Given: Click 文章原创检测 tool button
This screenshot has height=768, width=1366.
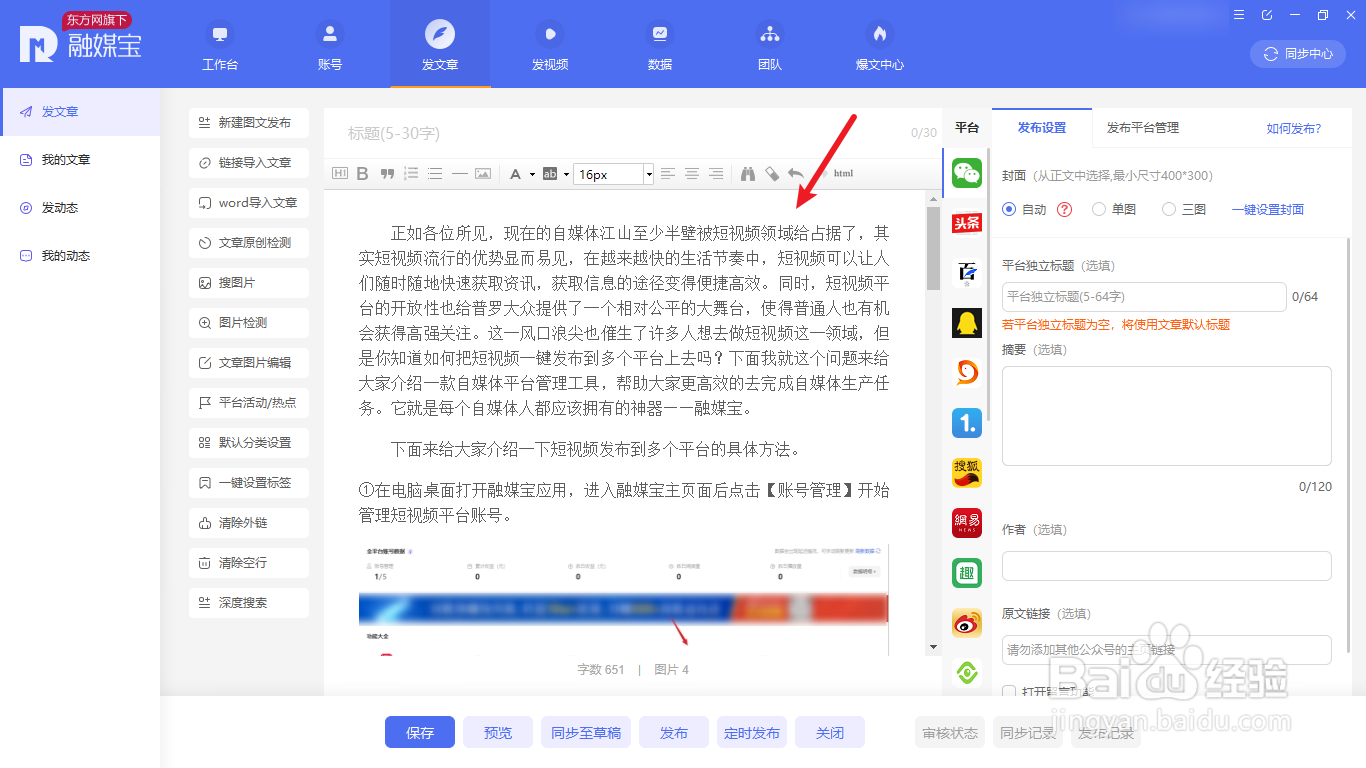Looking at the screenshot, I should click(x=249, y=242).
